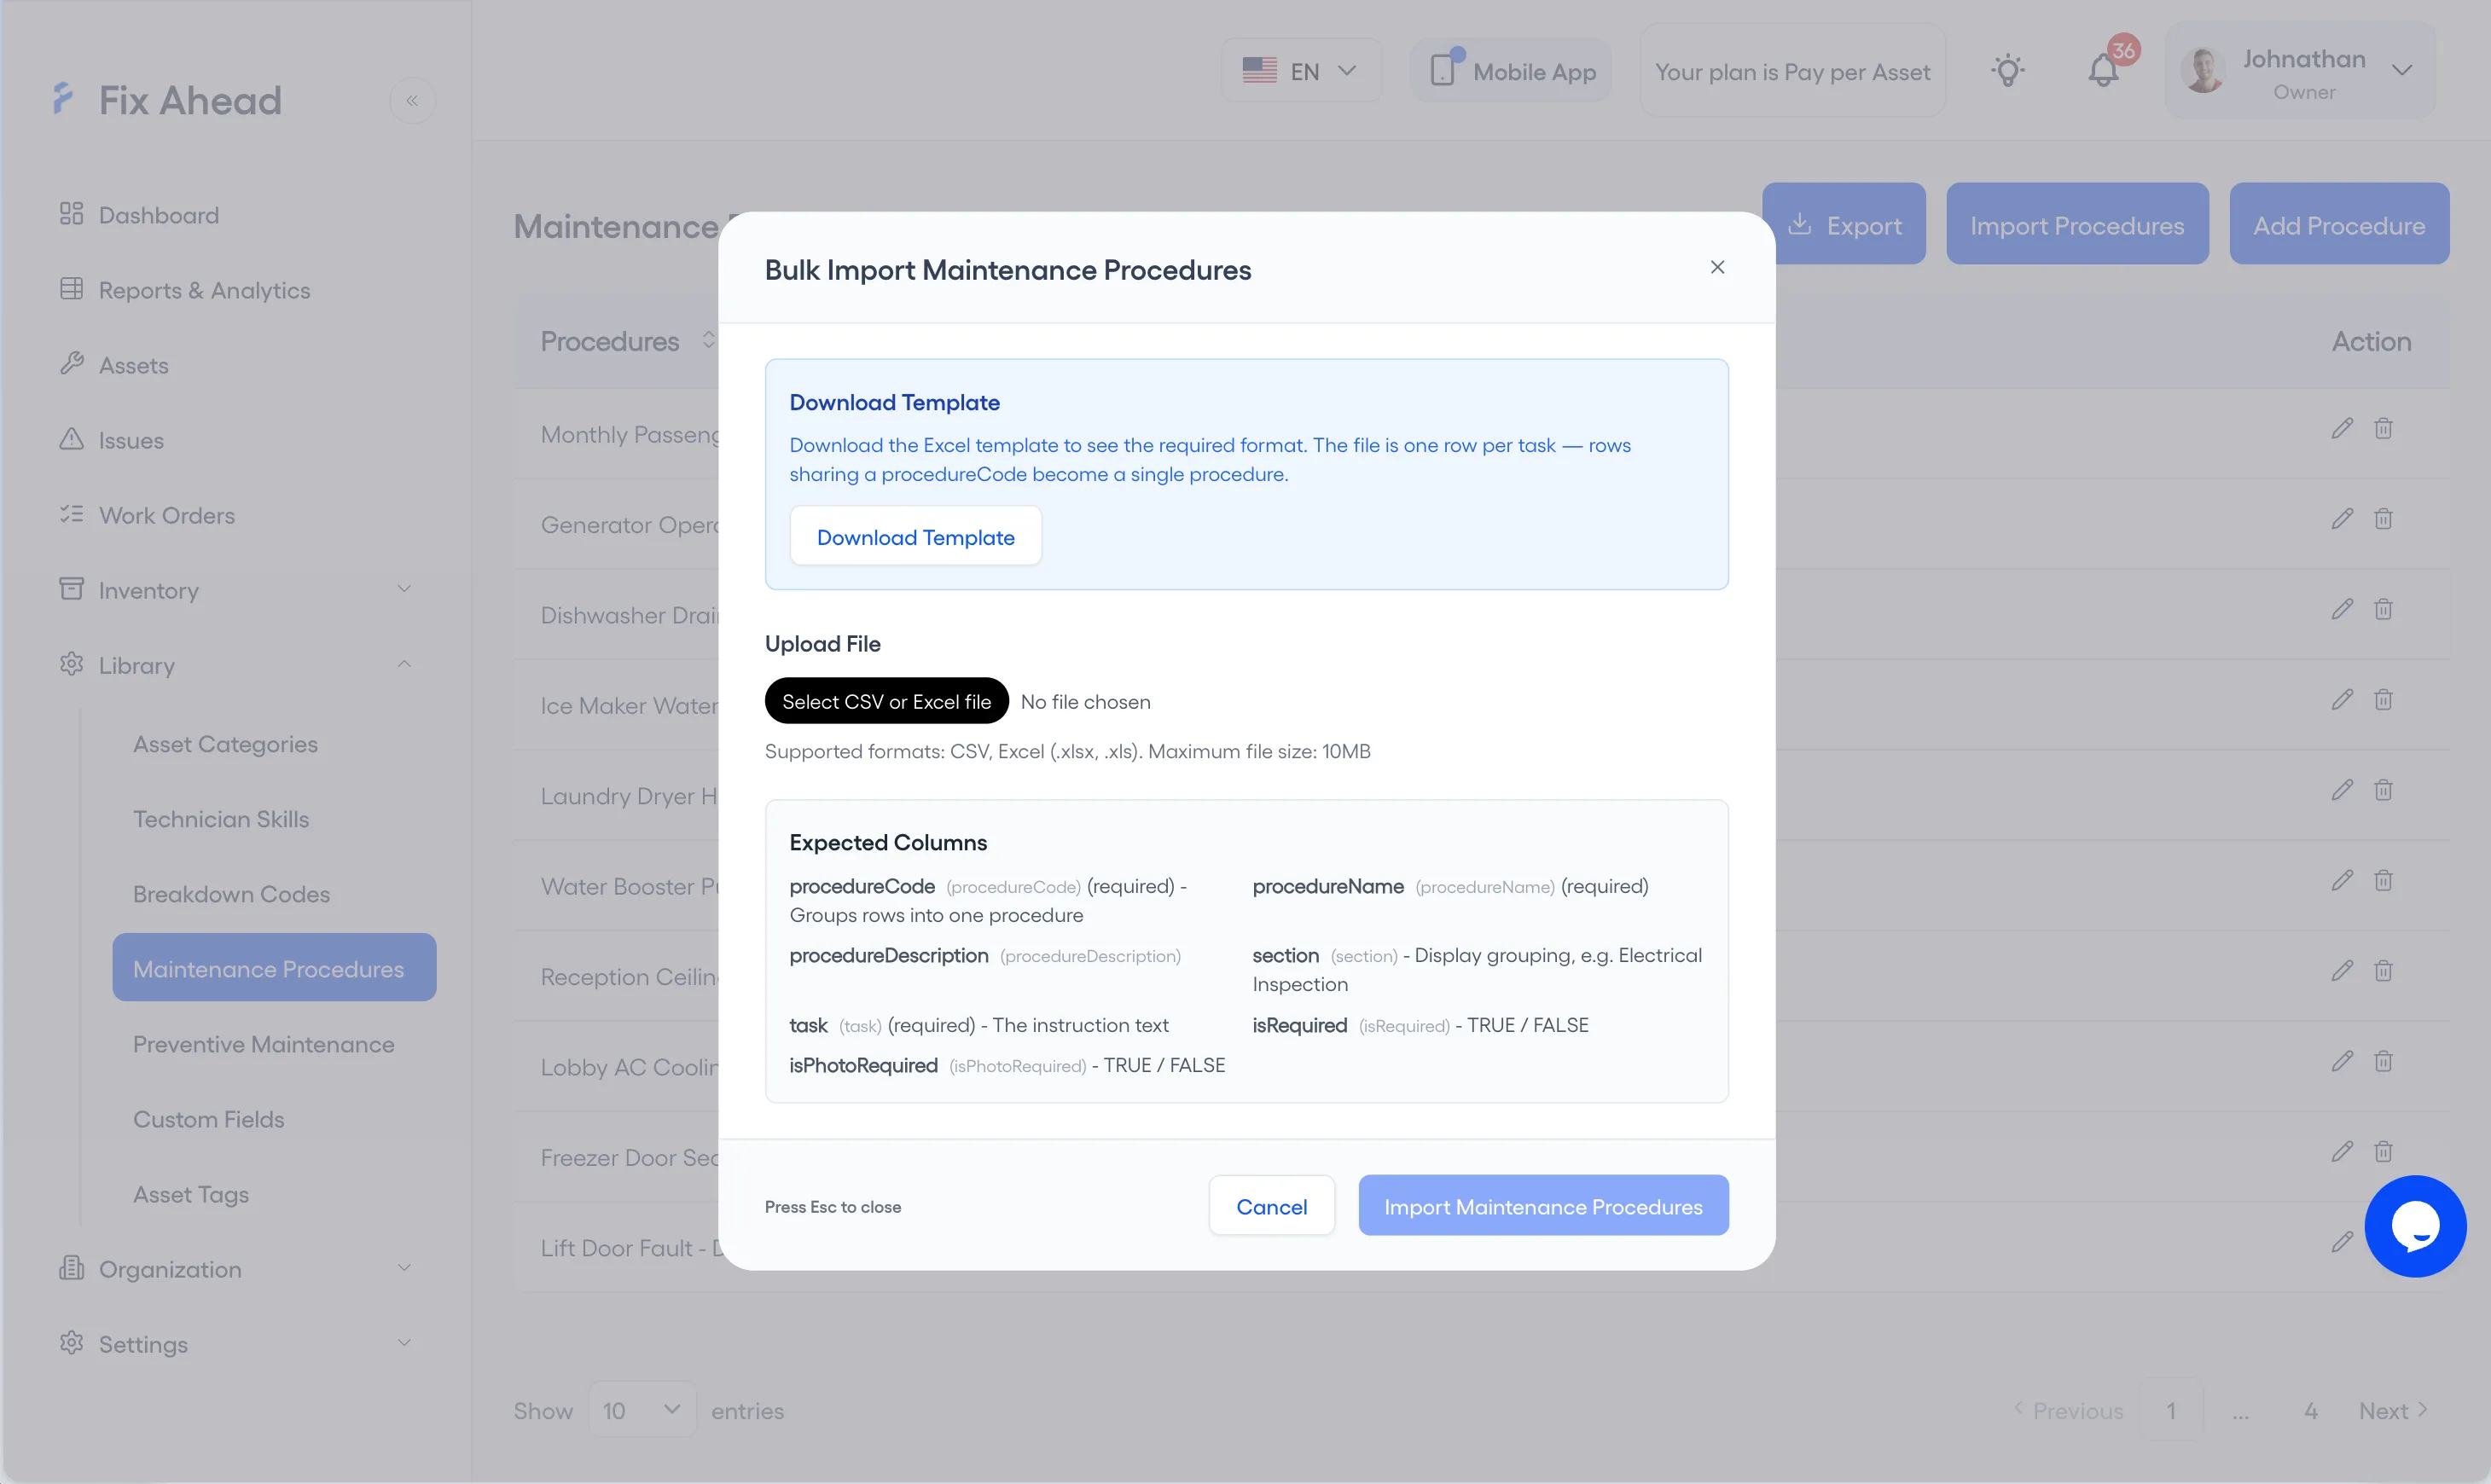Edit the Freezer Door Seal procedure row
2491x1484 pixels.
coord(2342,1151)
